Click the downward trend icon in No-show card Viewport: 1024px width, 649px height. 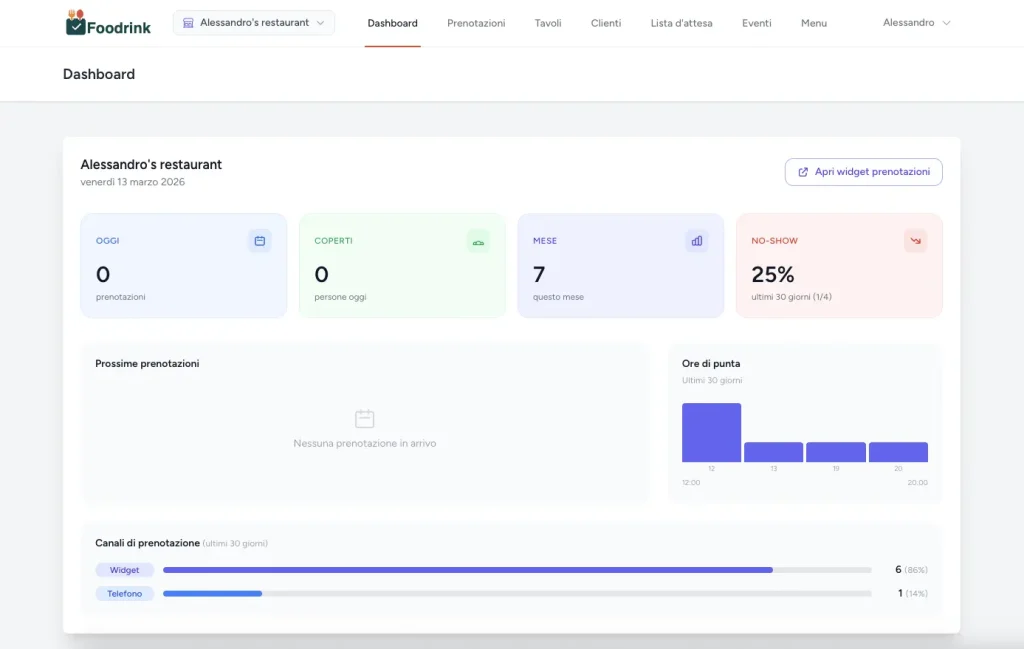pyautogui.click(x=915, y=241)
